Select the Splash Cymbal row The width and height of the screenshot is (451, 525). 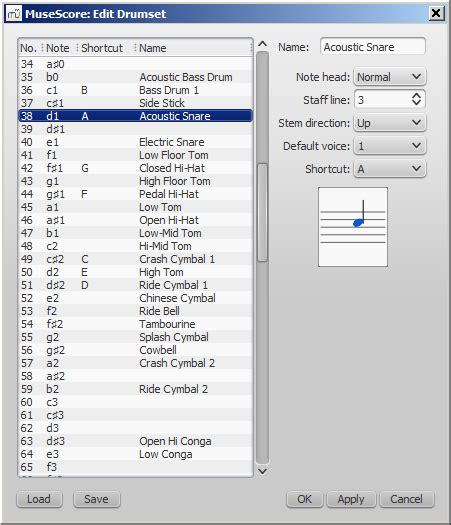click(x=136, y=337)
